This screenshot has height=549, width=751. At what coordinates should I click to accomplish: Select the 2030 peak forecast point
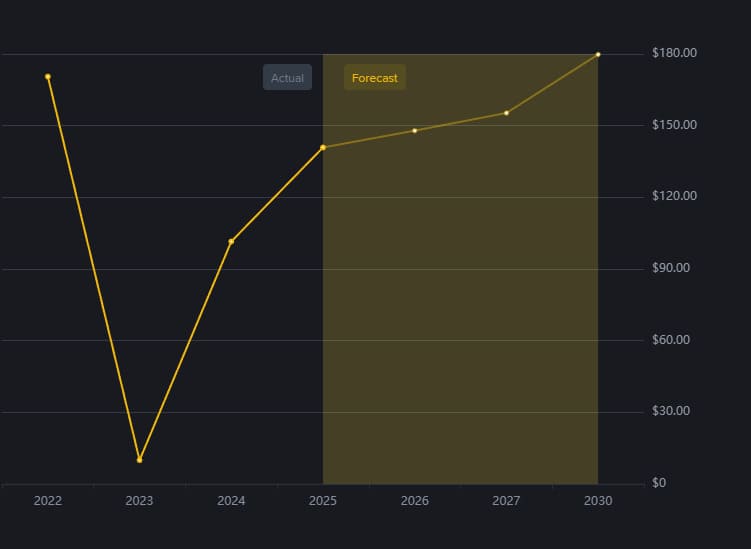598,54
